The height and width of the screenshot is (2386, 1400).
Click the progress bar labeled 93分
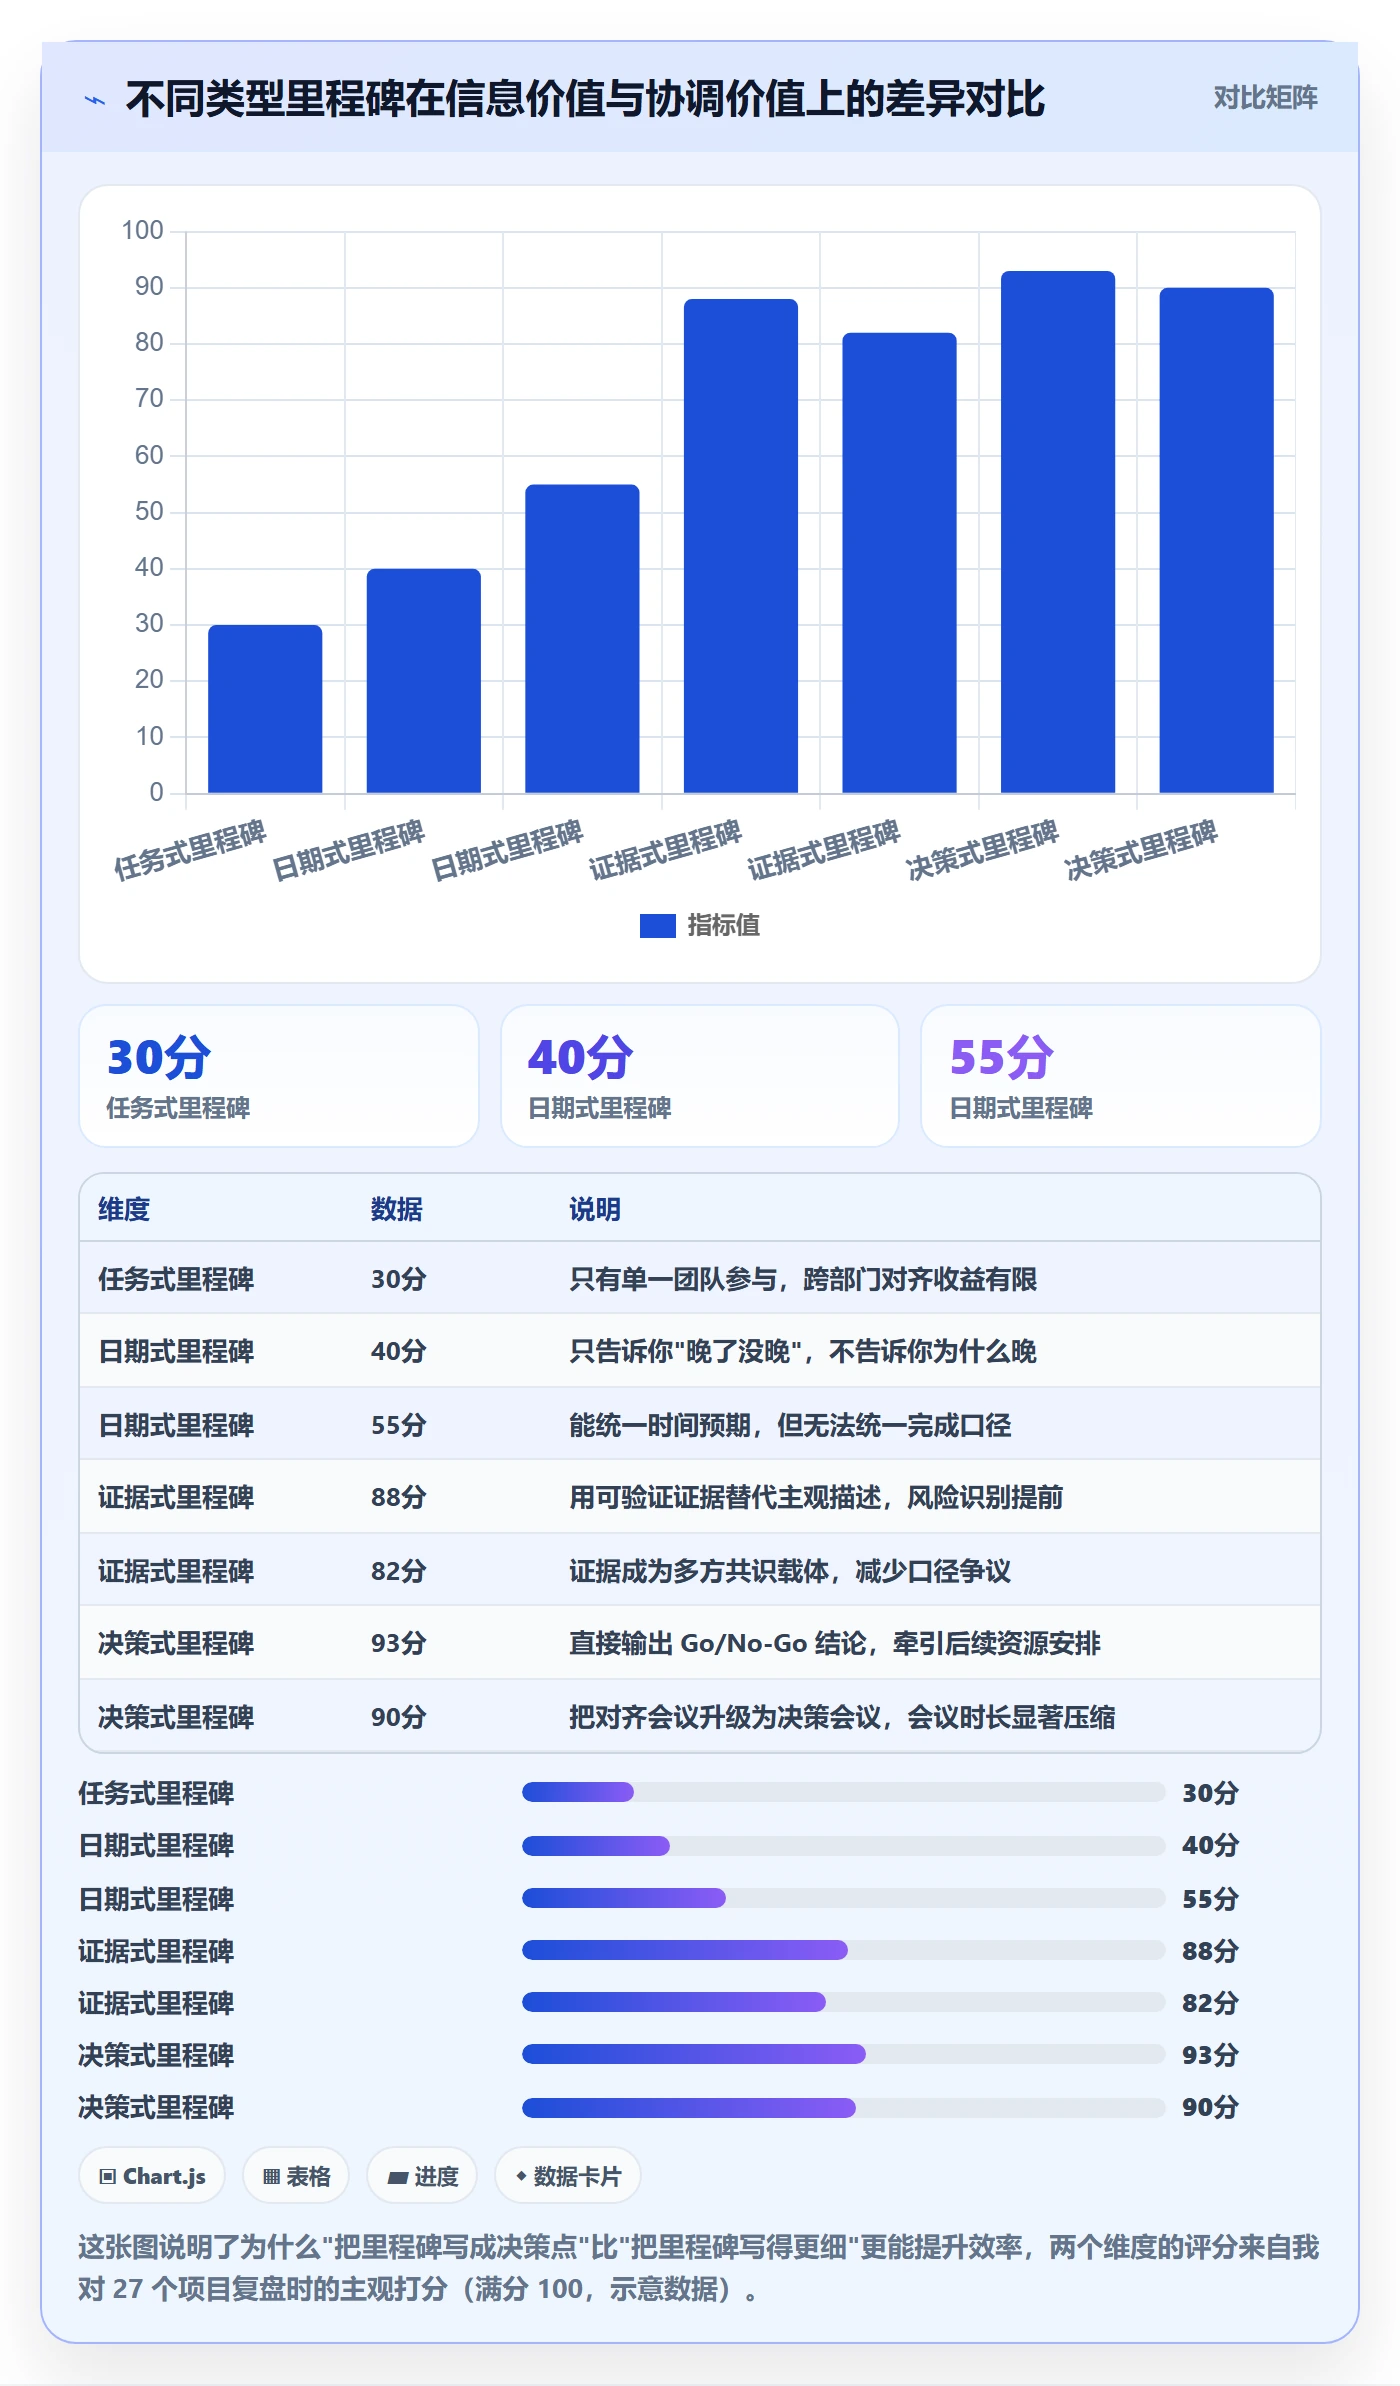(844, 2054)
